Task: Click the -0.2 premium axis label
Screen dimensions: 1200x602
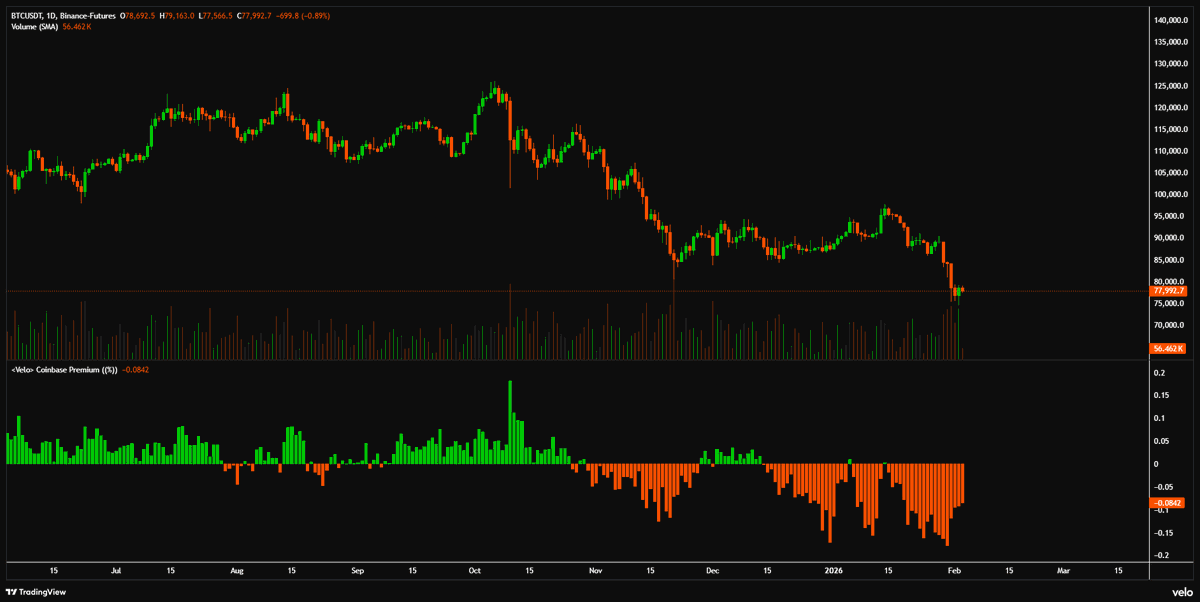Action: point(1160,555)
